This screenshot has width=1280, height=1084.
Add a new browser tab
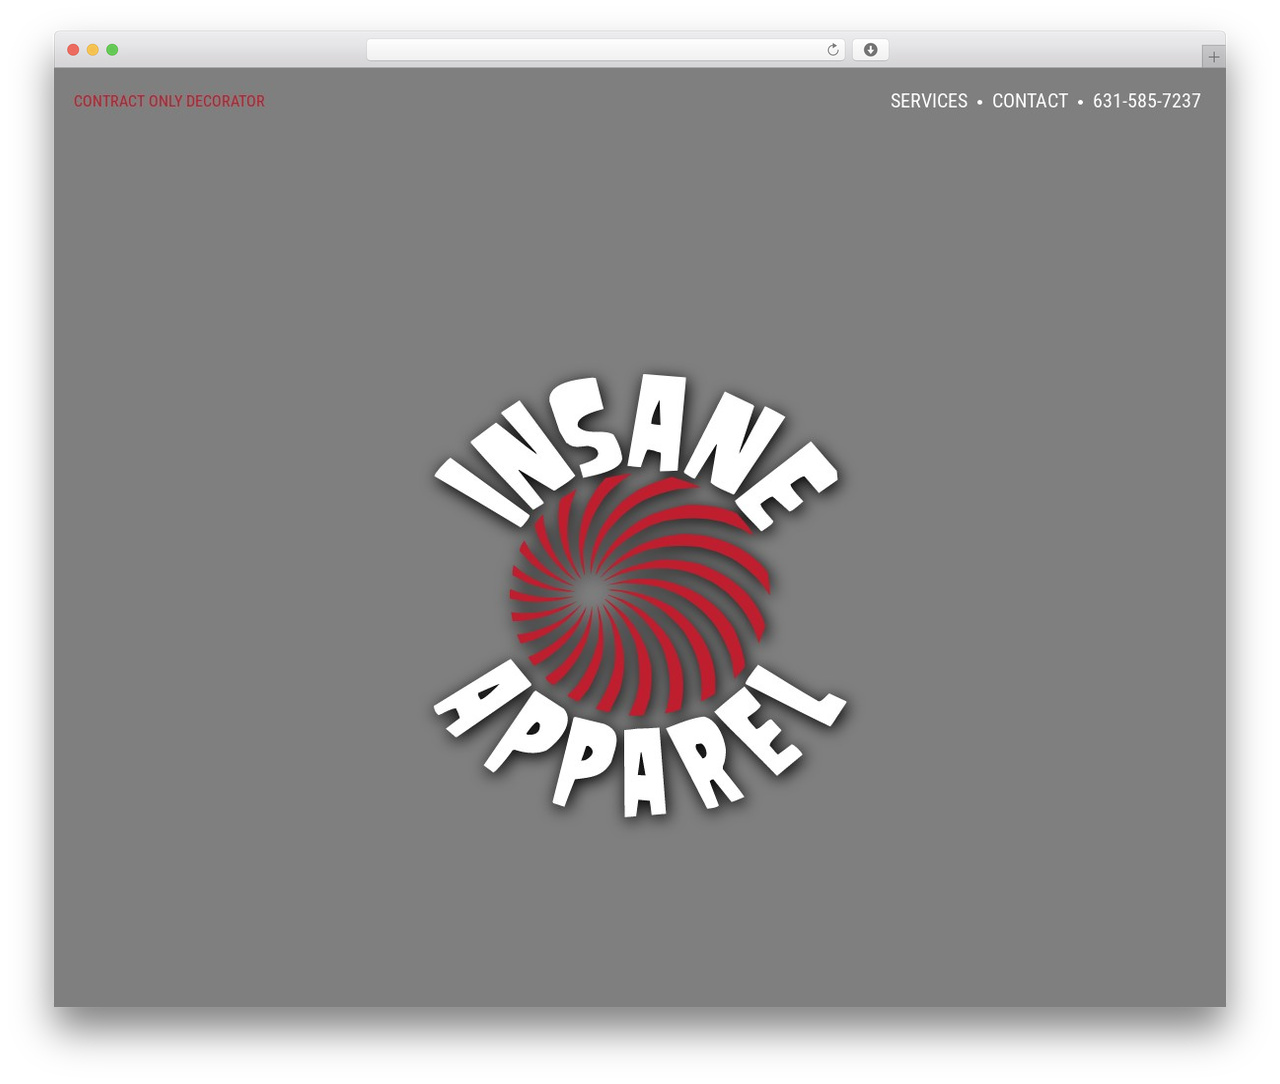tap(1213, 57)
